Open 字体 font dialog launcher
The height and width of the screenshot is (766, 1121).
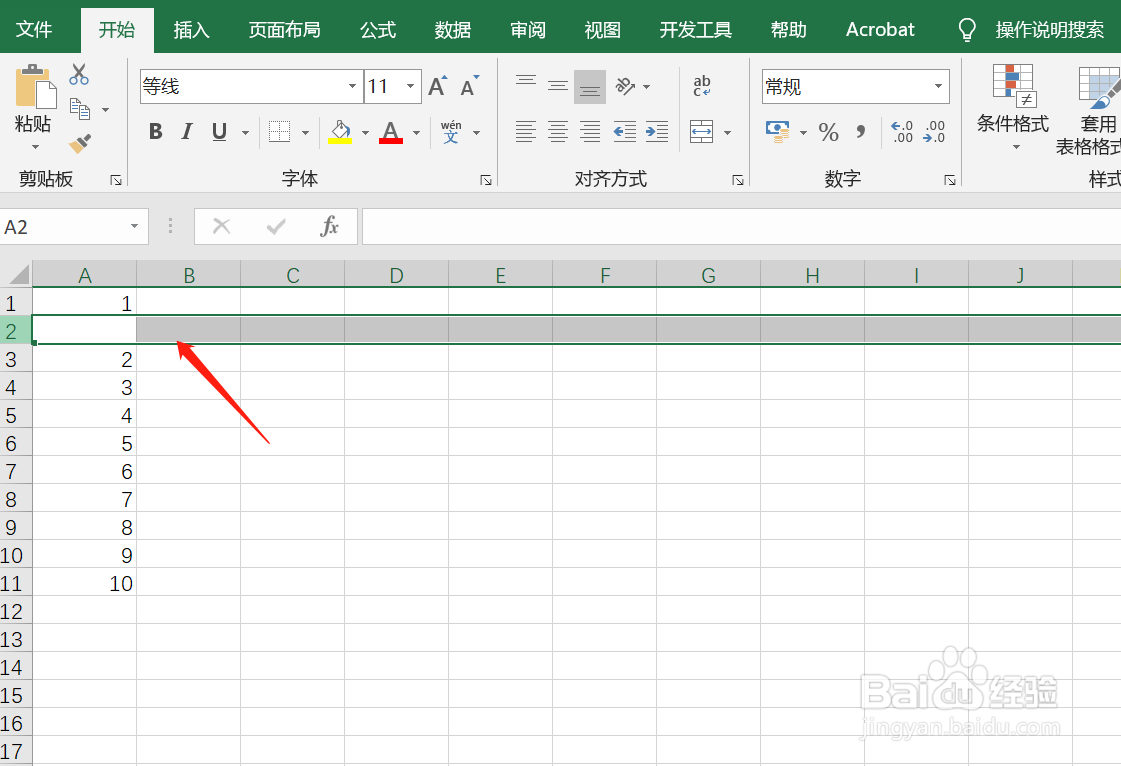(x=485, y=180)
